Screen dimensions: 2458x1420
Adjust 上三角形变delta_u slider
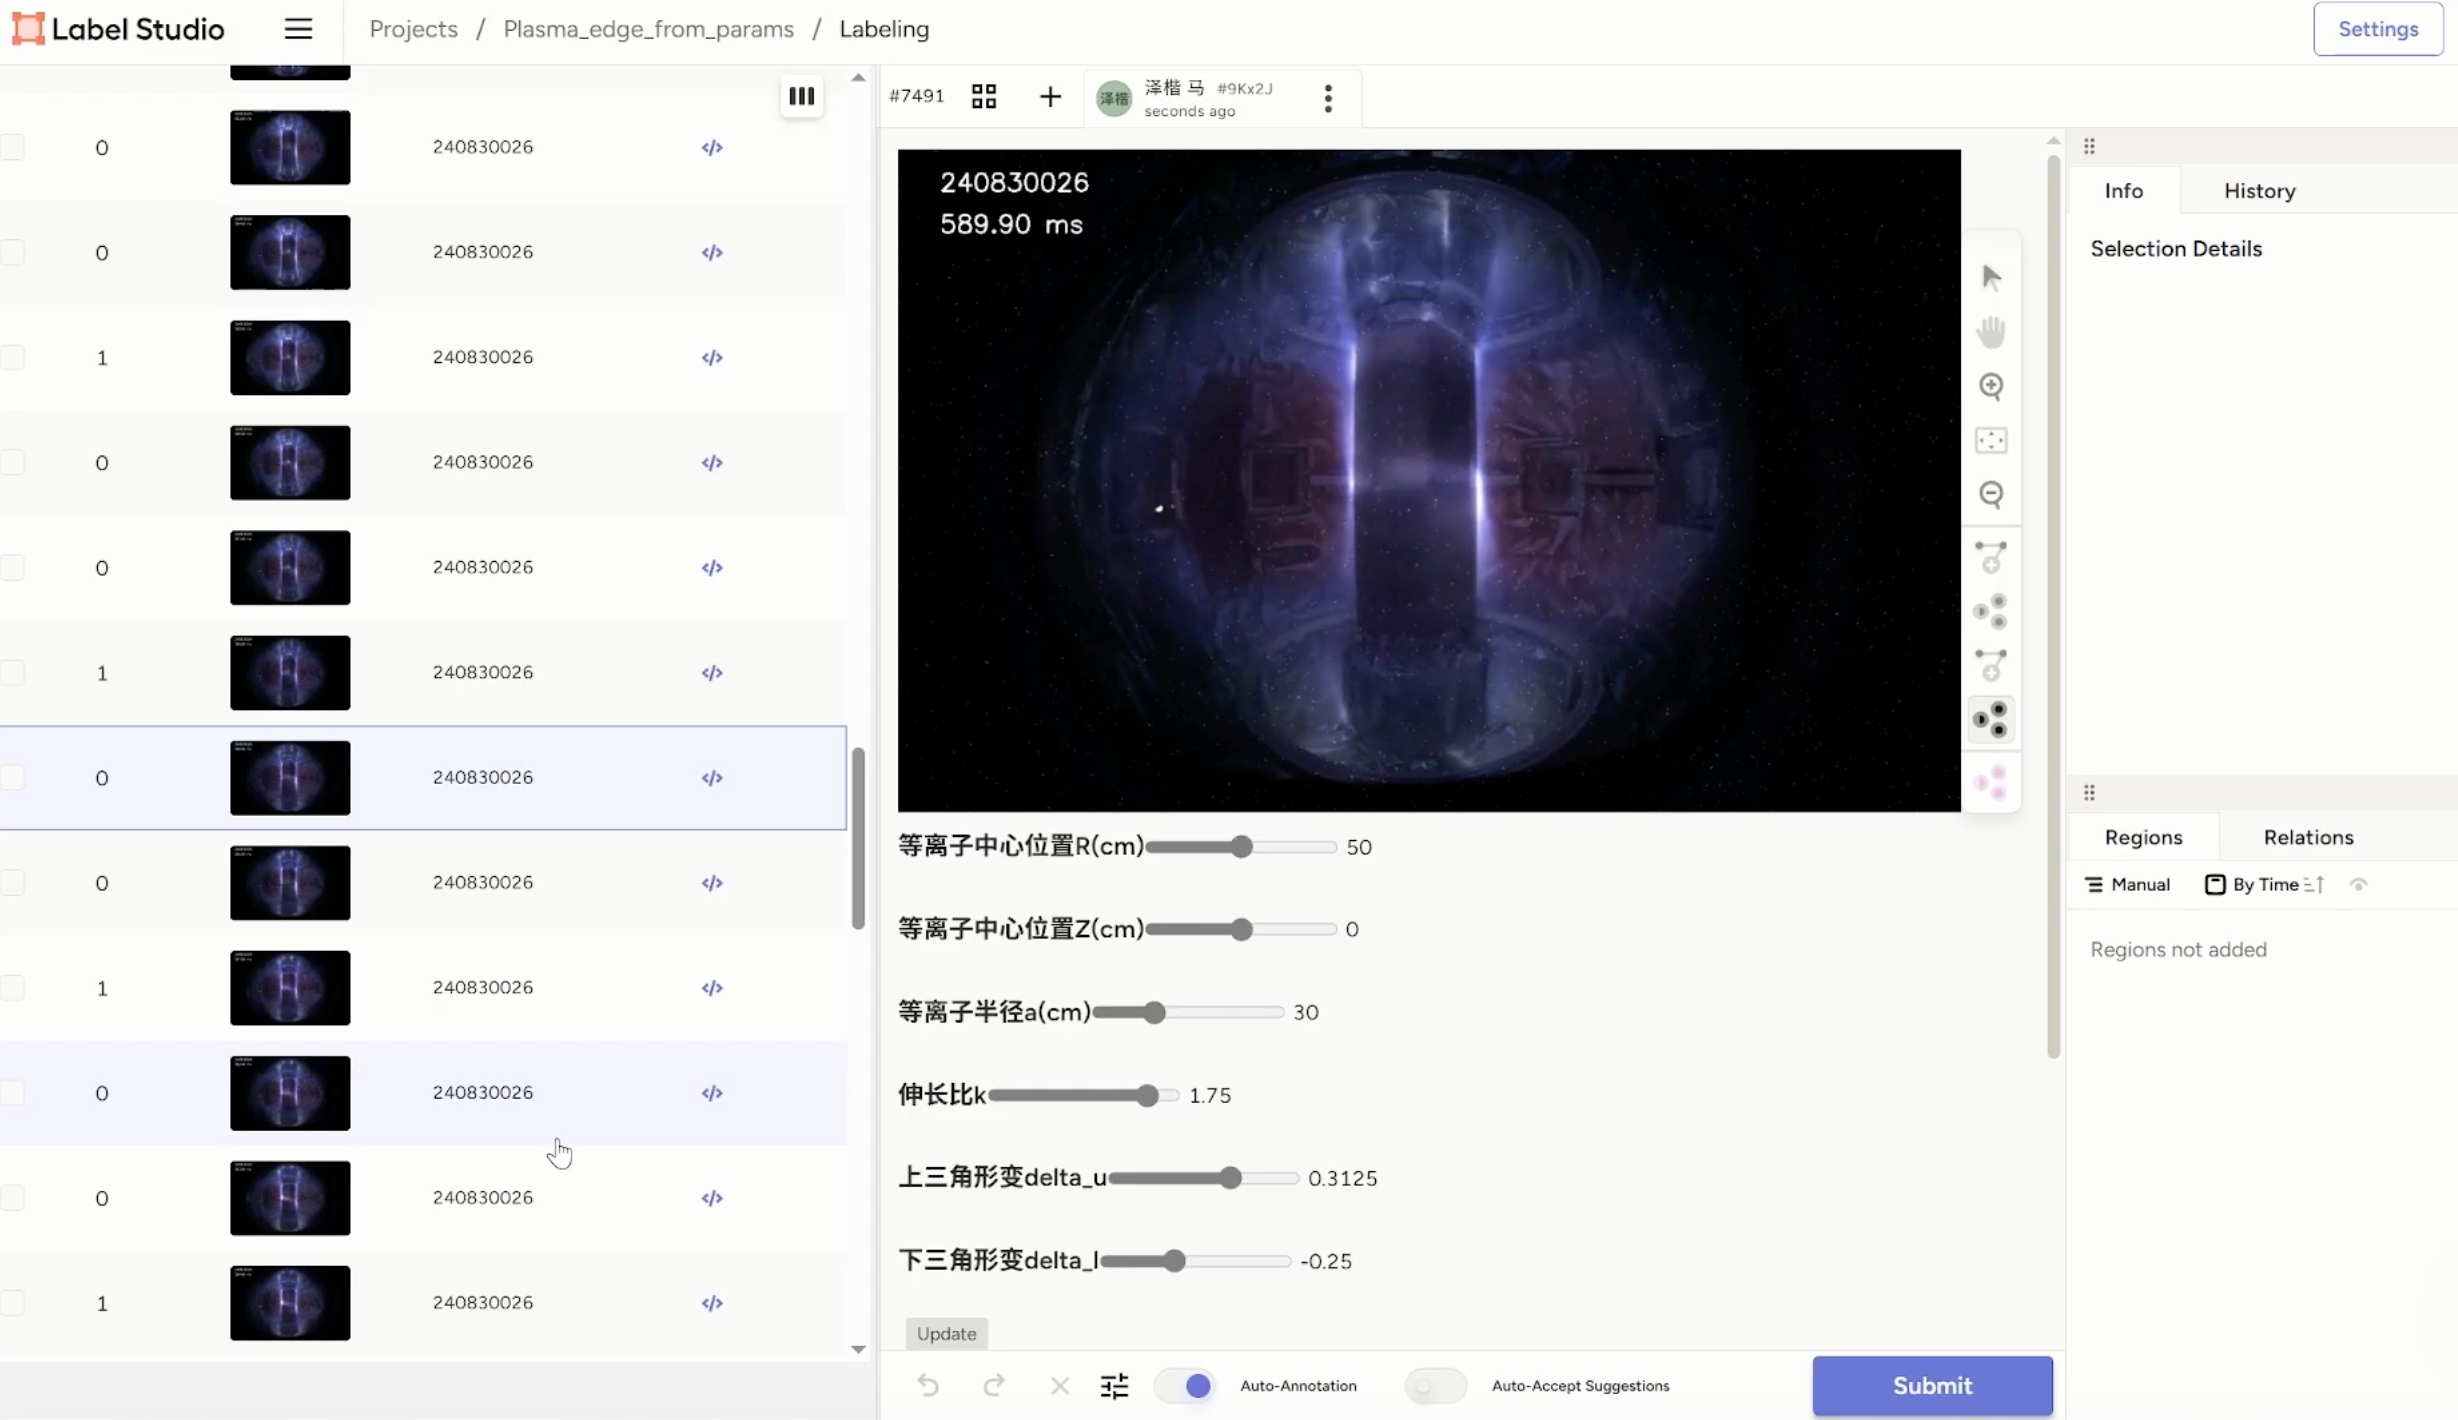click(1203, 1179)
